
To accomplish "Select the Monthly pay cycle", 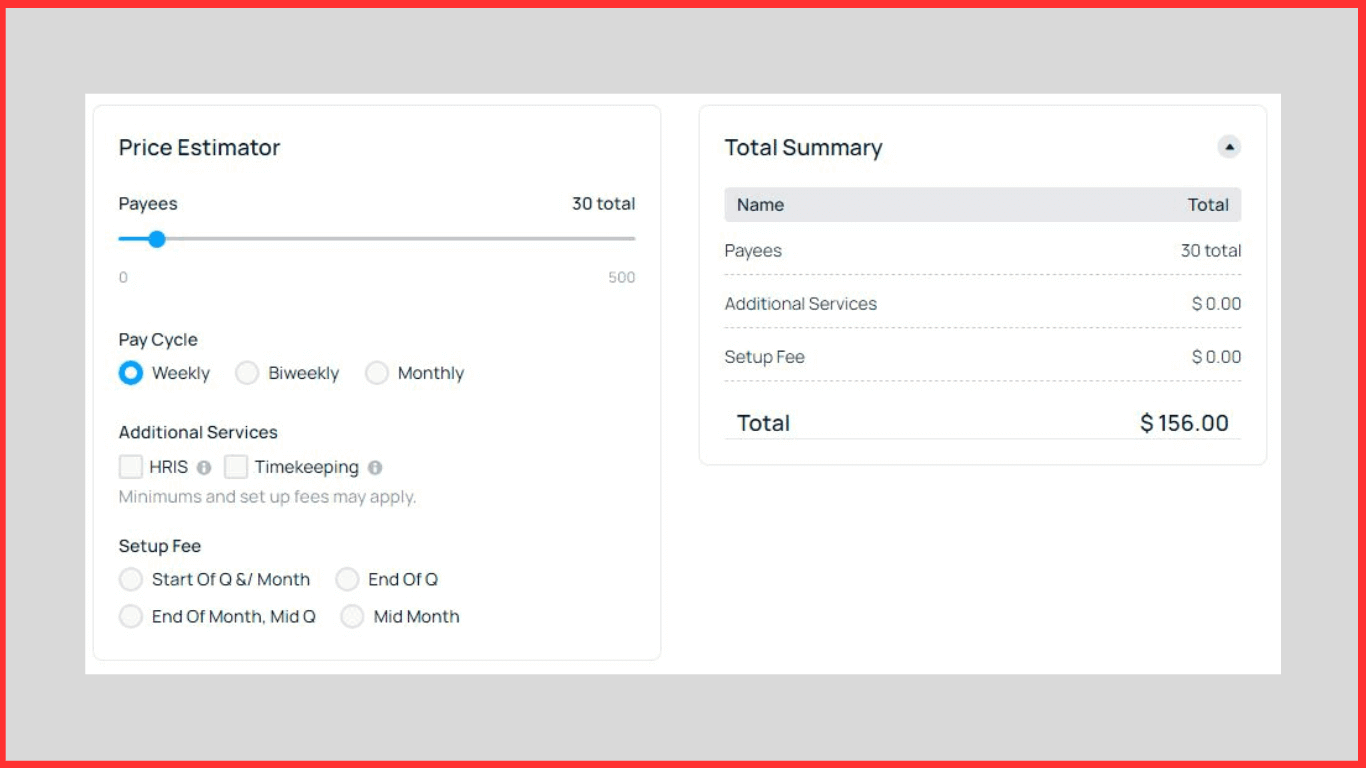I will (x=376, y=373).
